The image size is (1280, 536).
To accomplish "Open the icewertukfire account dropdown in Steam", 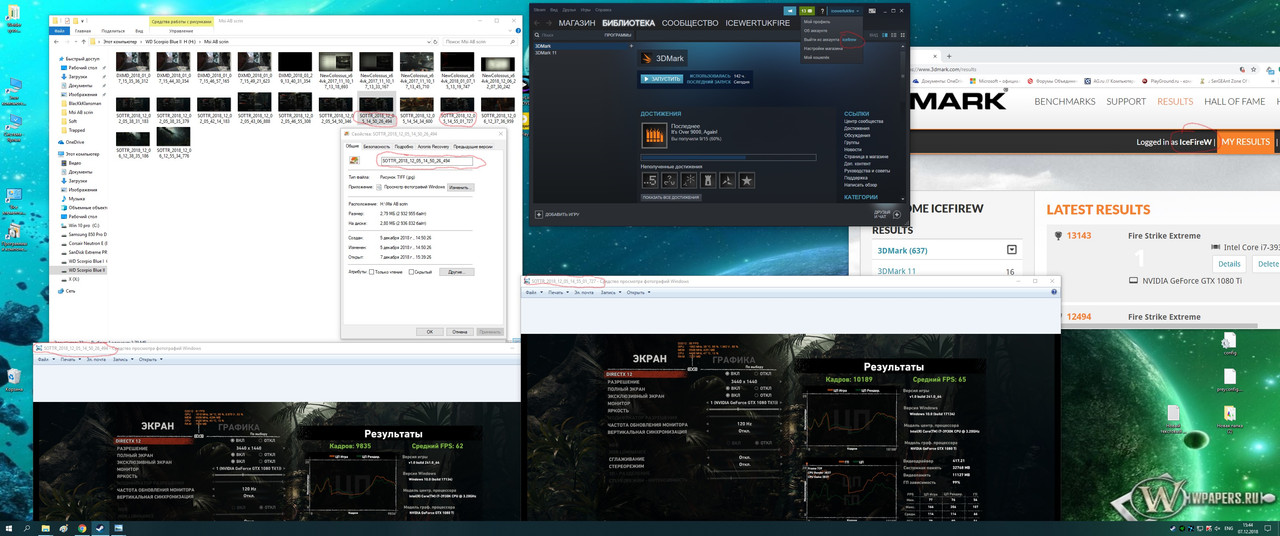I will 844,11.
